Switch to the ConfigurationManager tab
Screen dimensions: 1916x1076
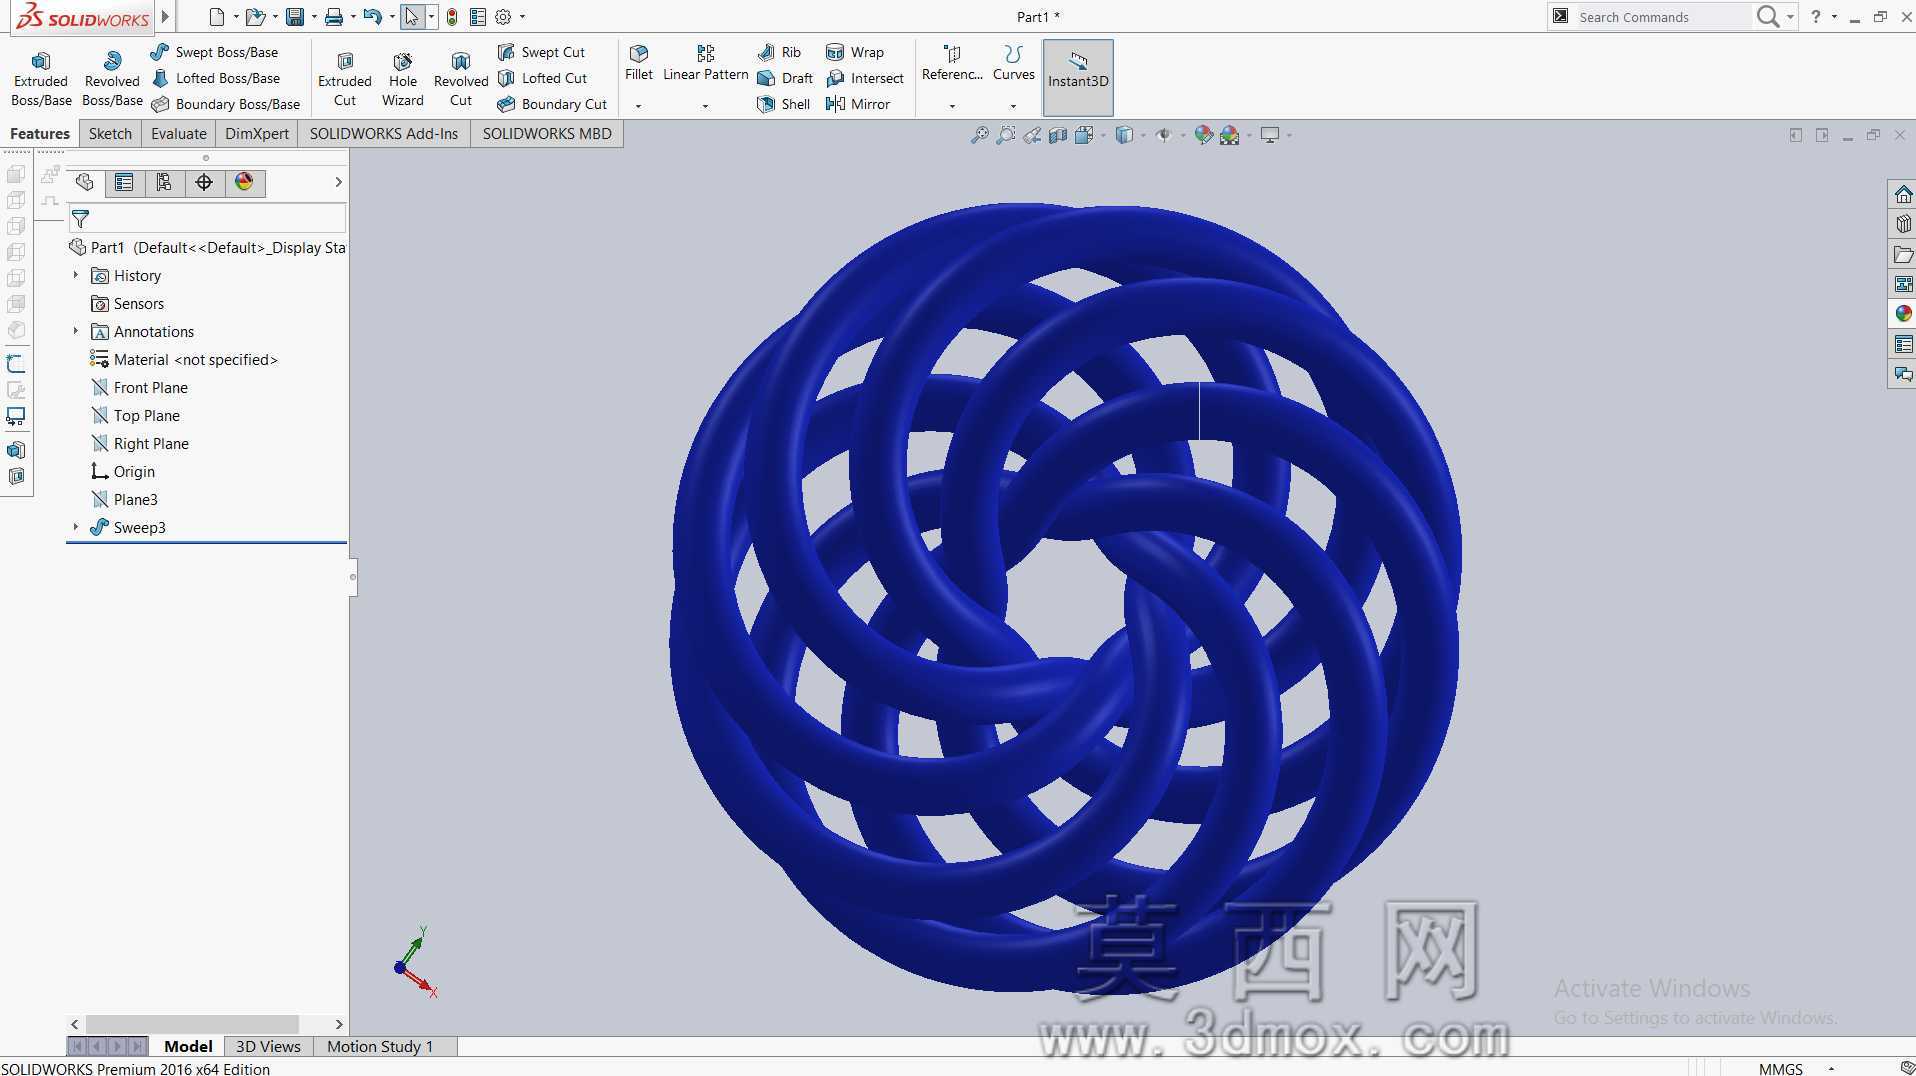coord(164,182)
